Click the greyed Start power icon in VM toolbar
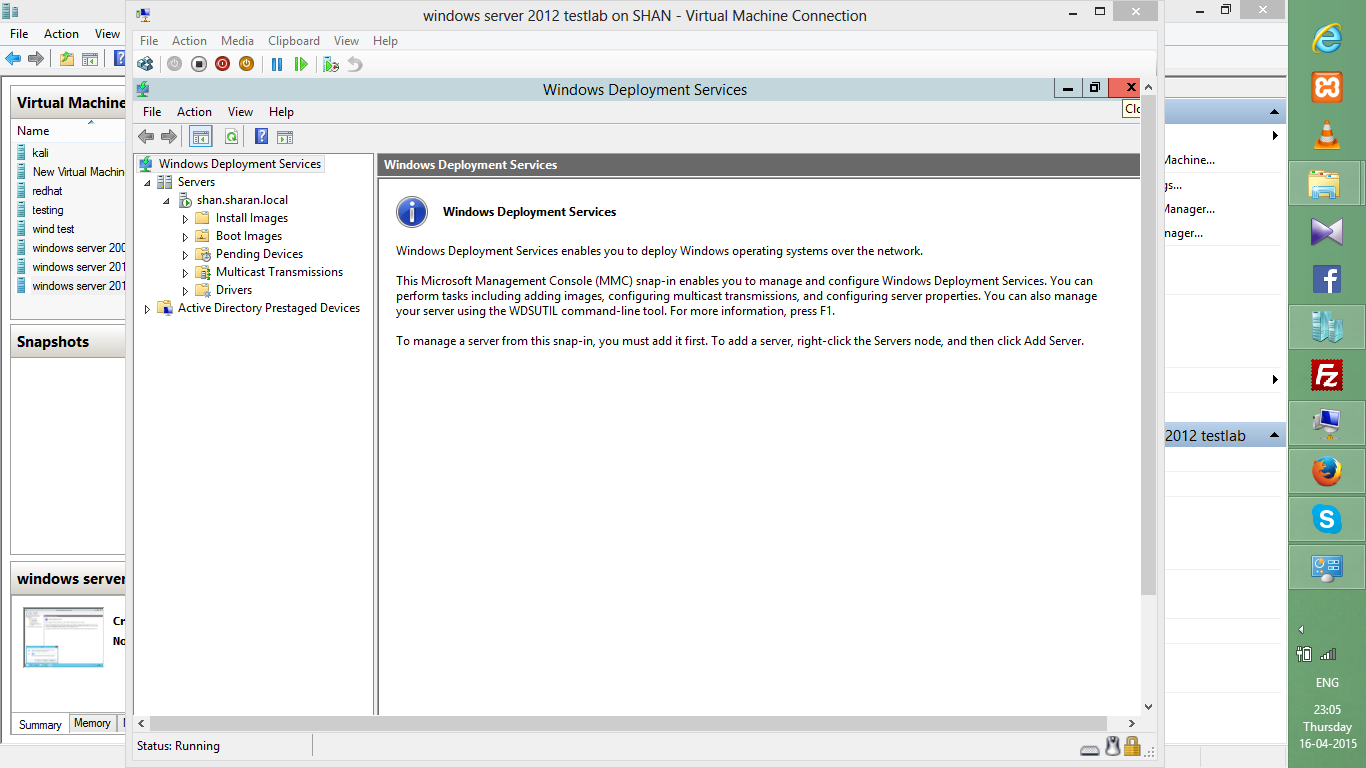 (174, 64)
